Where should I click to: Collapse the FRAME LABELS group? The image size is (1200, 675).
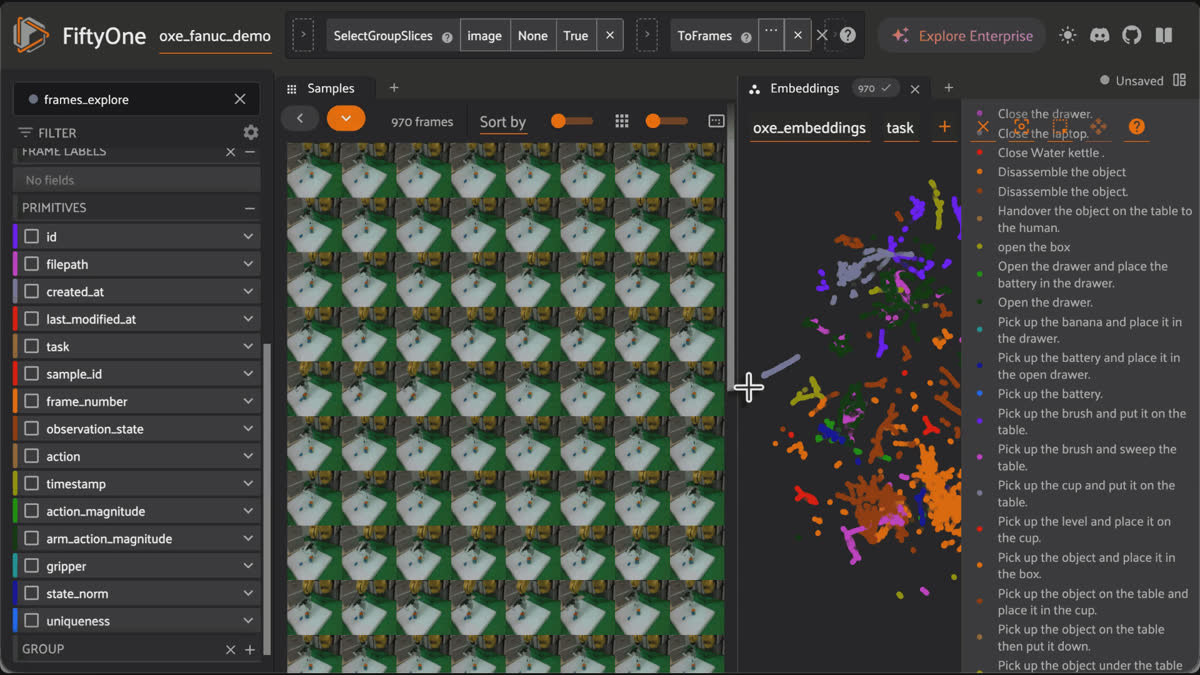(250, 152)
